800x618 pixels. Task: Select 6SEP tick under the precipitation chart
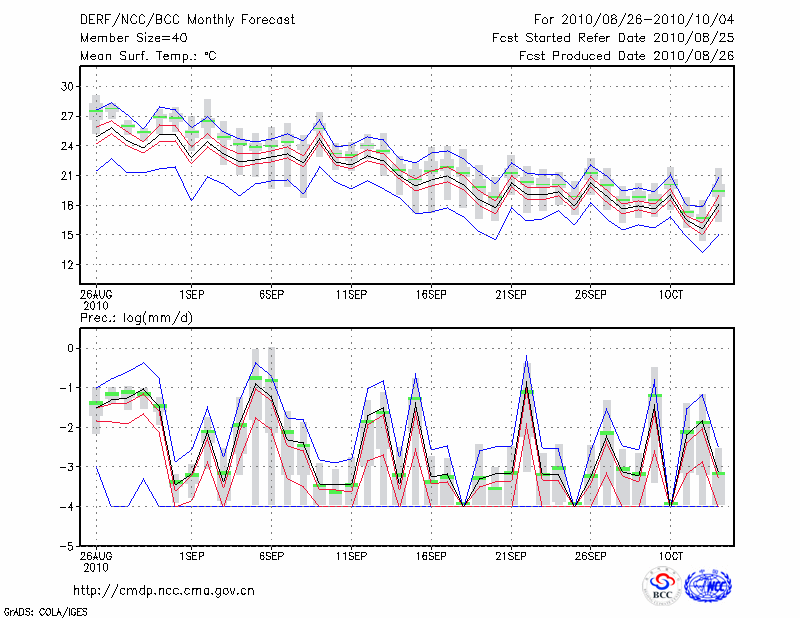[271, 554]
